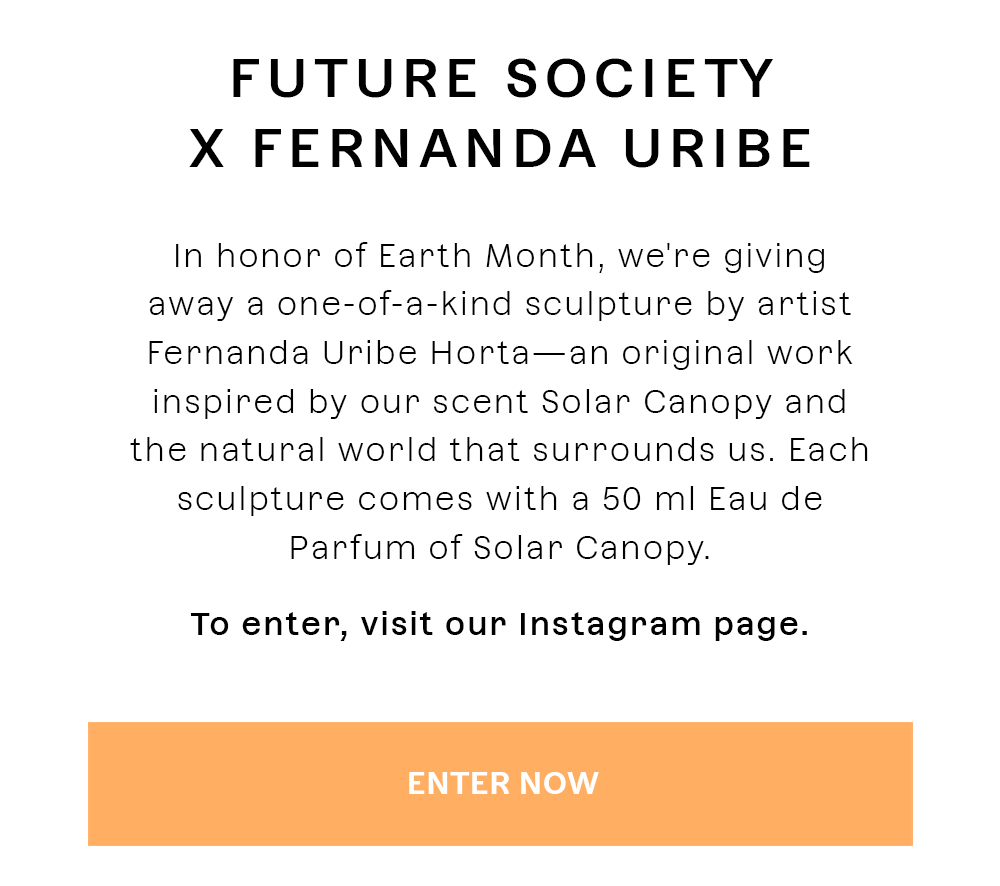
Task: Click the word 'sculpture' before 'by artist'
Action: (609, 305)
